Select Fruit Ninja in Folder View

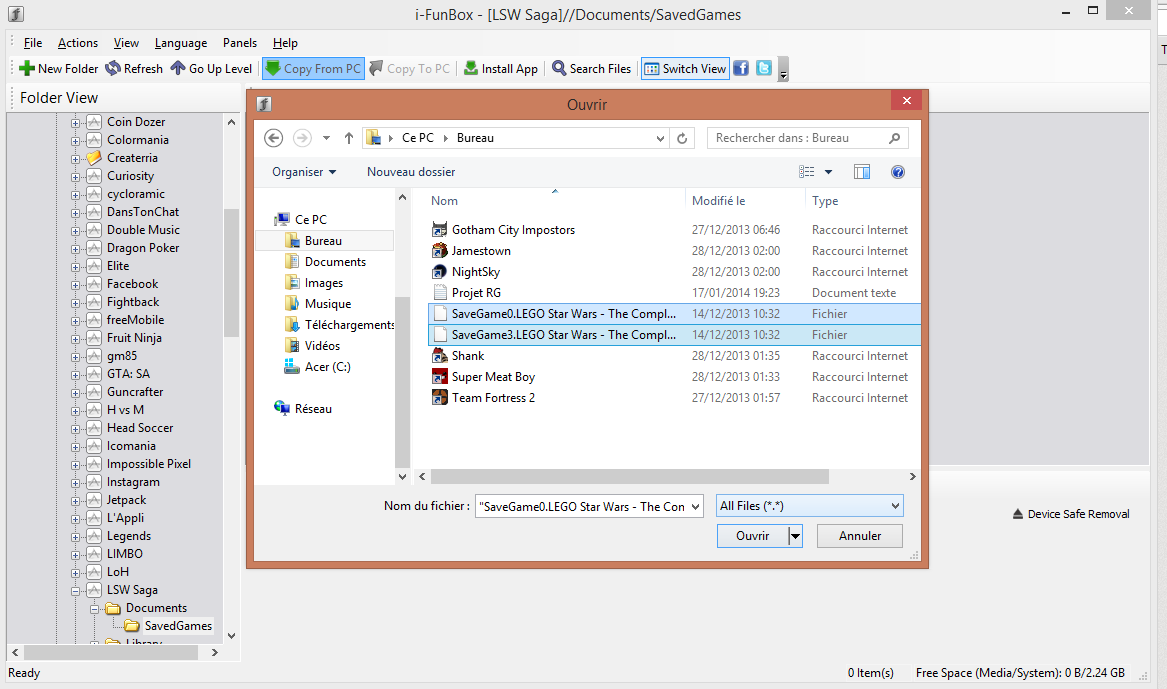coord(134,338)
